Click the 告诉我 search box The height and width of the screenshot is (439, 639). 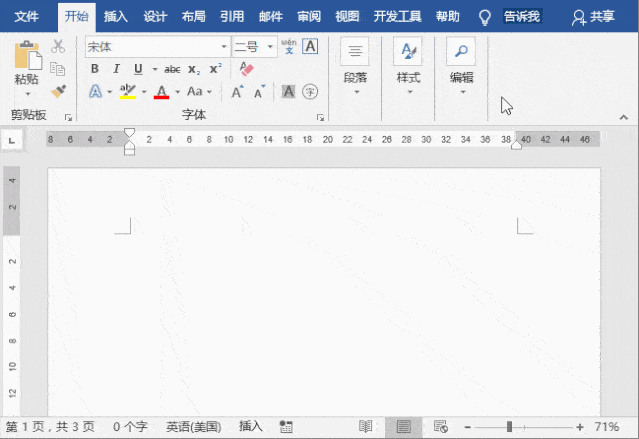click(522, 17)
